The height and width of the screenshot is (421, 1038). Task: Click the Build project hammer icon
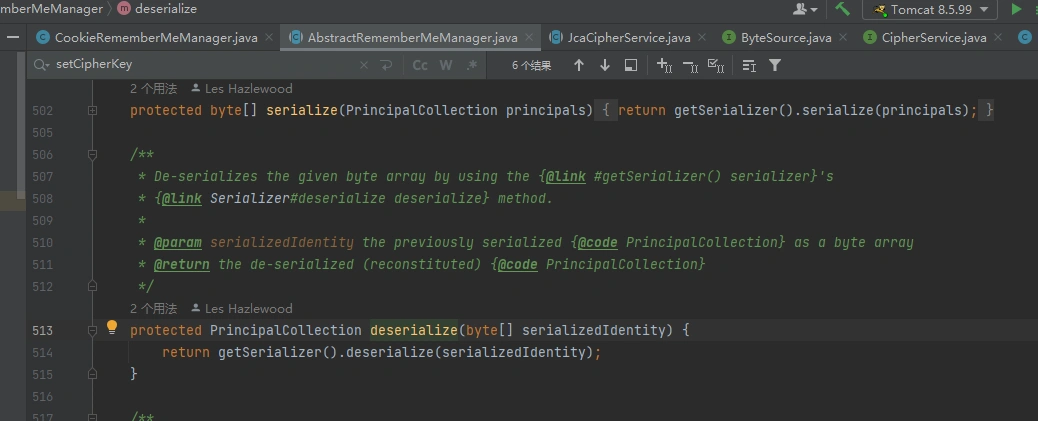[x=843, y=9]
